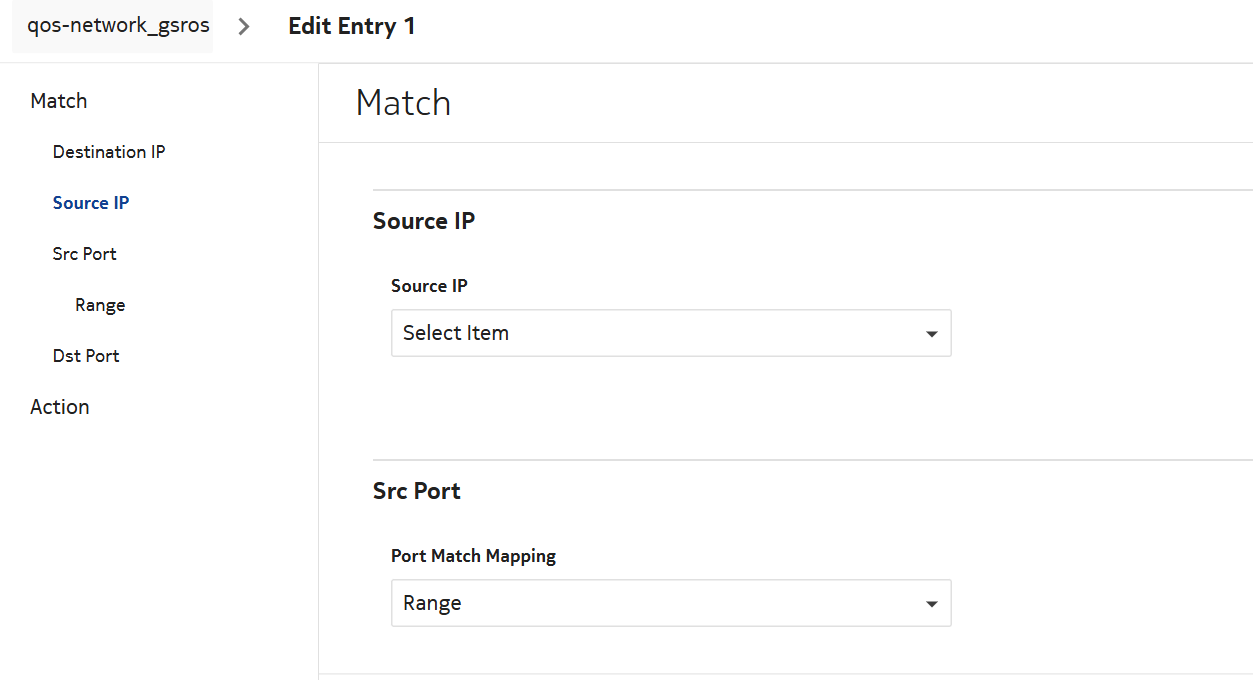Click the Port Match Mapping caret arrow
1253x680 pixels.
click(x=931, y=604)
